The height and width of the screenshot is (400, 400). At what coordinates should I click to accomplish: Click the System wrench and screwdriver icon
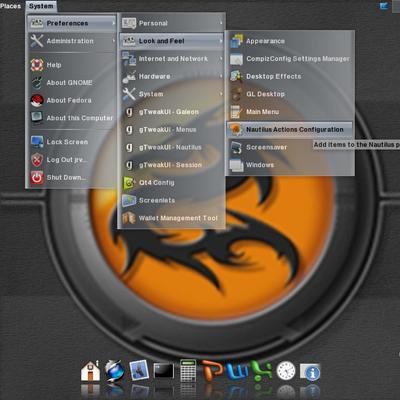pyautogui.click(x=129, y=94)
